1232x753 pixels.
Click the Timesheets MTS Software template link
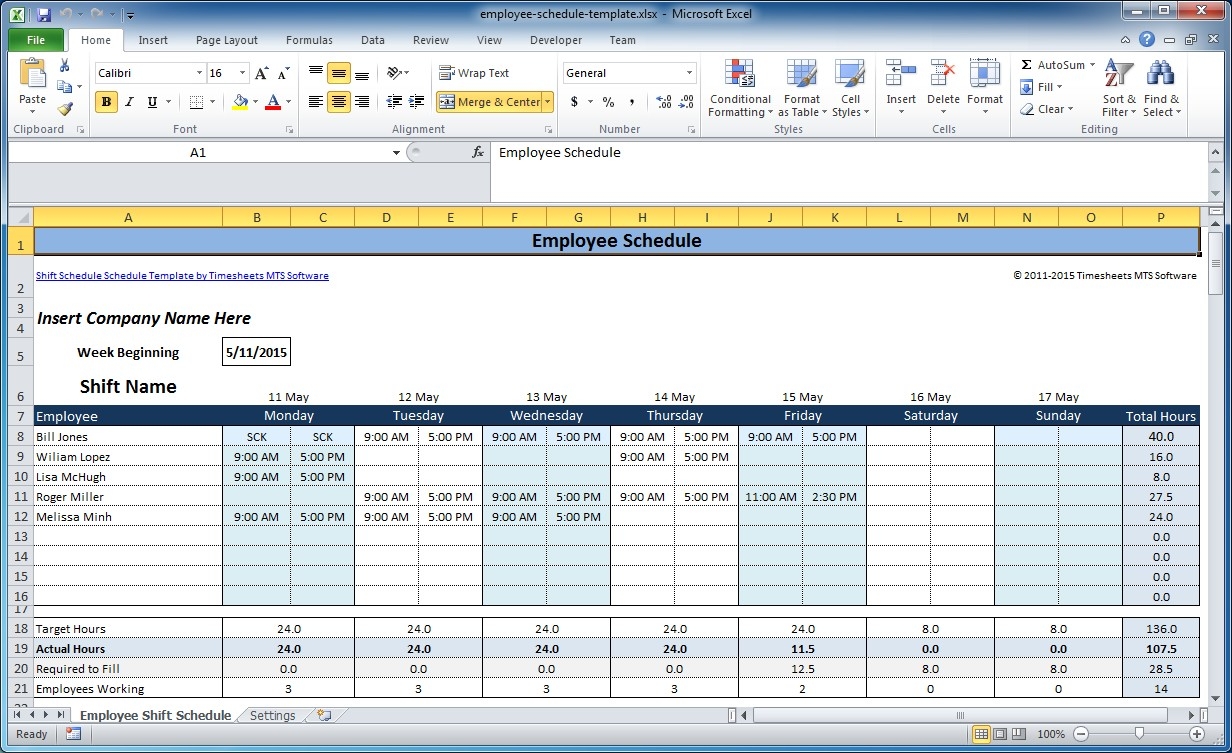point(181,275)
